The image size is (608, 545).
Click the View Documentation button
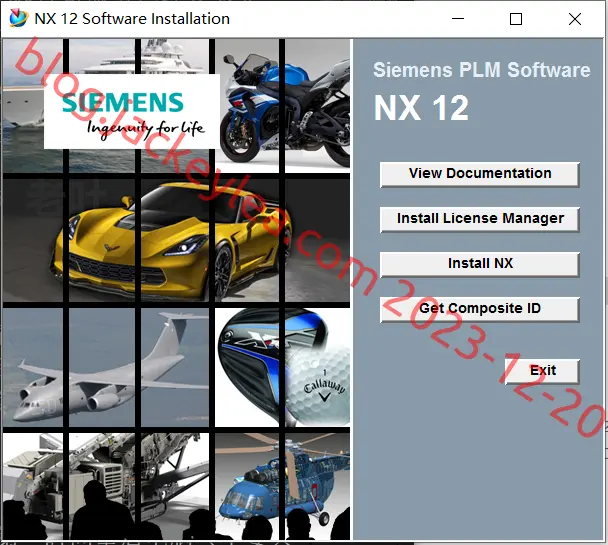[480, 174]
